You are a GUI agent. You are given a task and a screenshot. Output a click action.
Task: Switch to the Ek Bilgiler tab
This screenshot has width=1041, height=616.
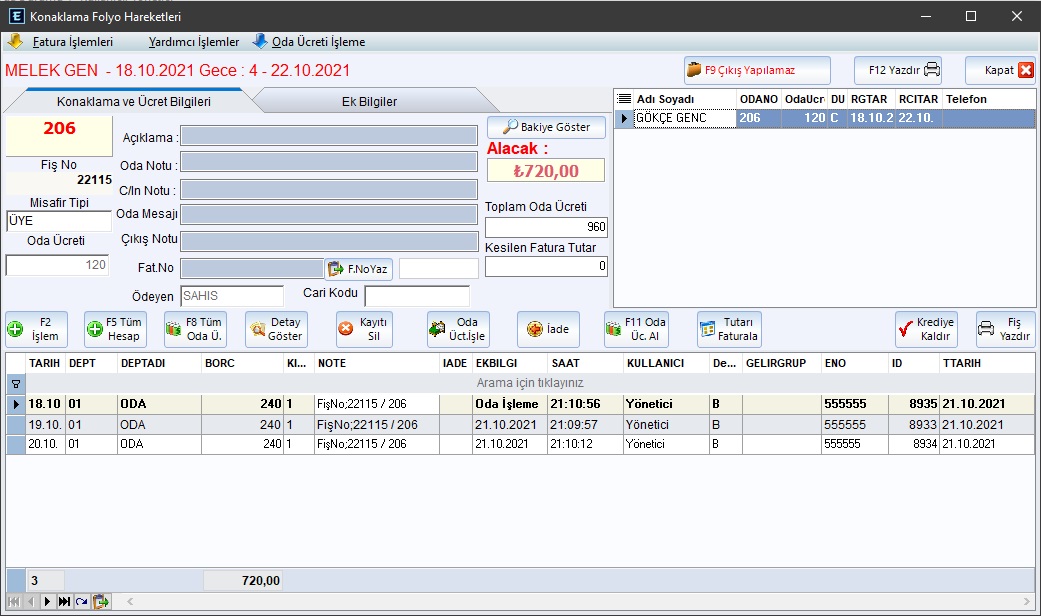pos(369,102)
